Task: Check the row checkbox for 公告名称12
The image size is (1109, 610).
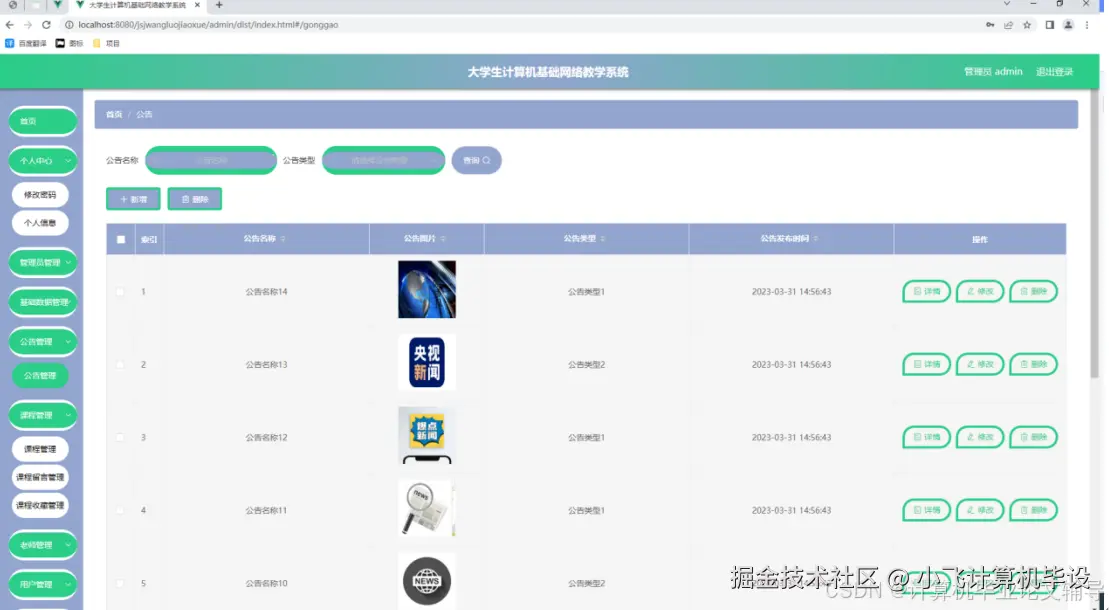Action: pos(120,437)
